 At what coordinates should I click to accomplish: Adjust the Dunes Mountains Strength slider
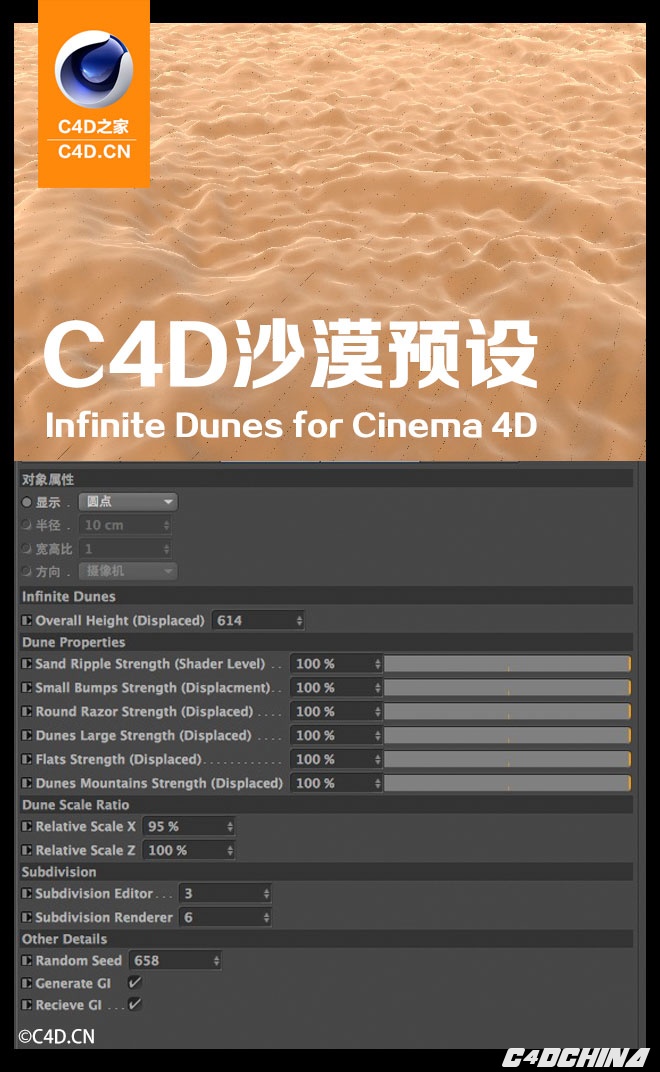pyautogui.click(x=507, y=783)
